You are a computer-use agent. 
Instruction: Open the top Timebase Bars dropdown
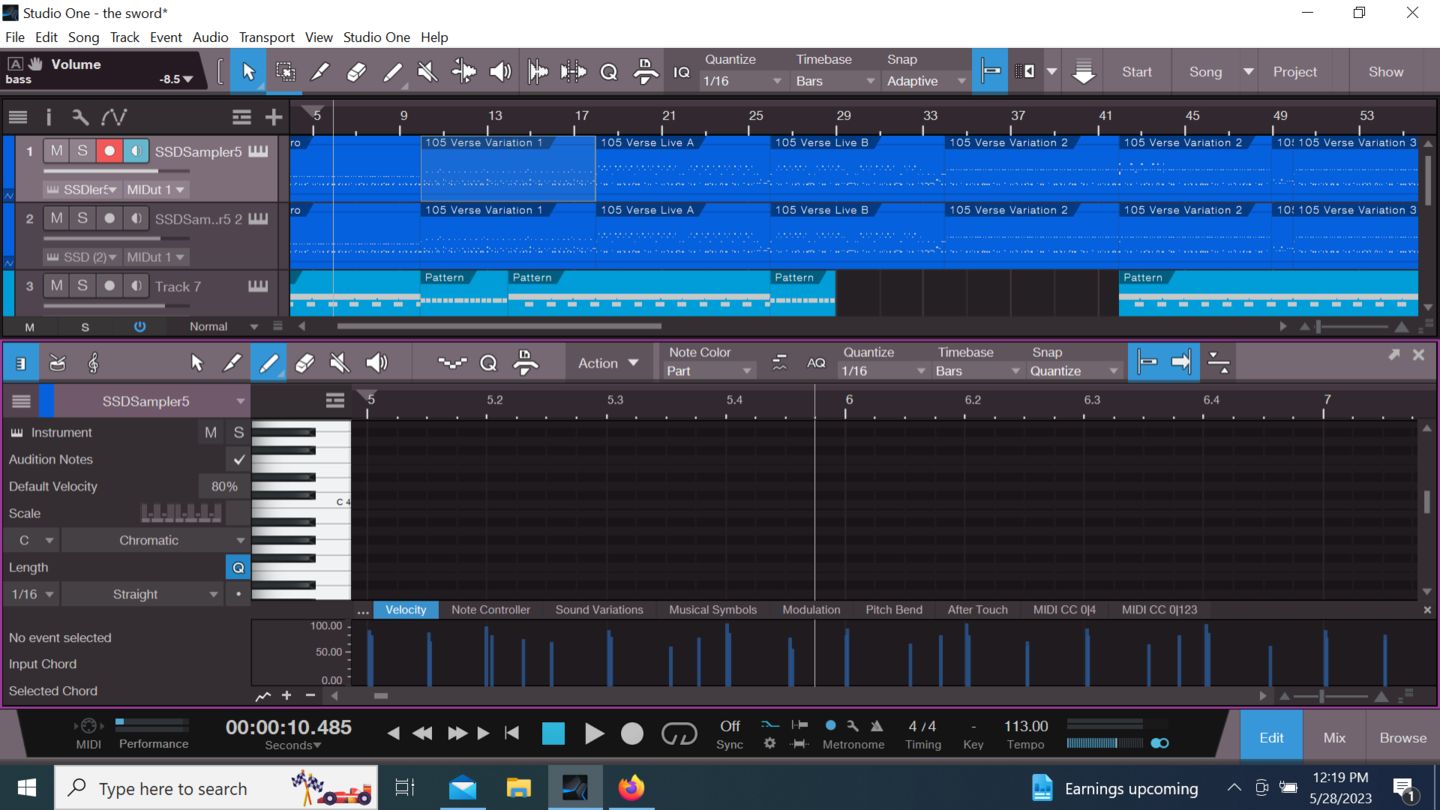pos(834,81)
